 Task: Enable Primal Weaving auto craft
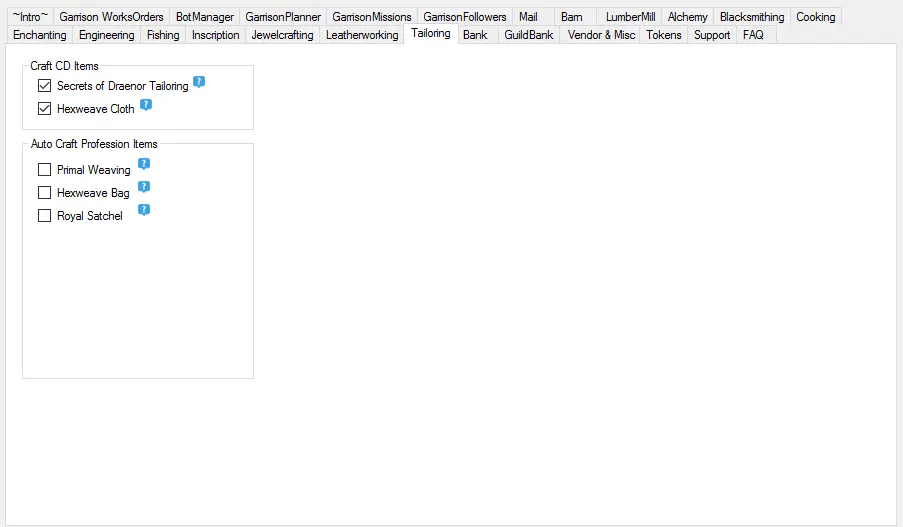pyautogui.click(x=44, y=170)
